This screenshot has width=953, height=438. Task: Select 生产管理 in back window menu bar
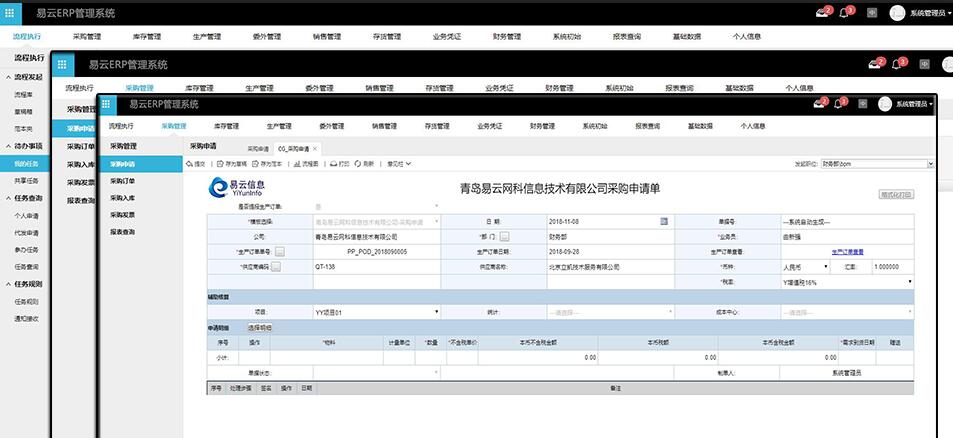coord(207,36)
